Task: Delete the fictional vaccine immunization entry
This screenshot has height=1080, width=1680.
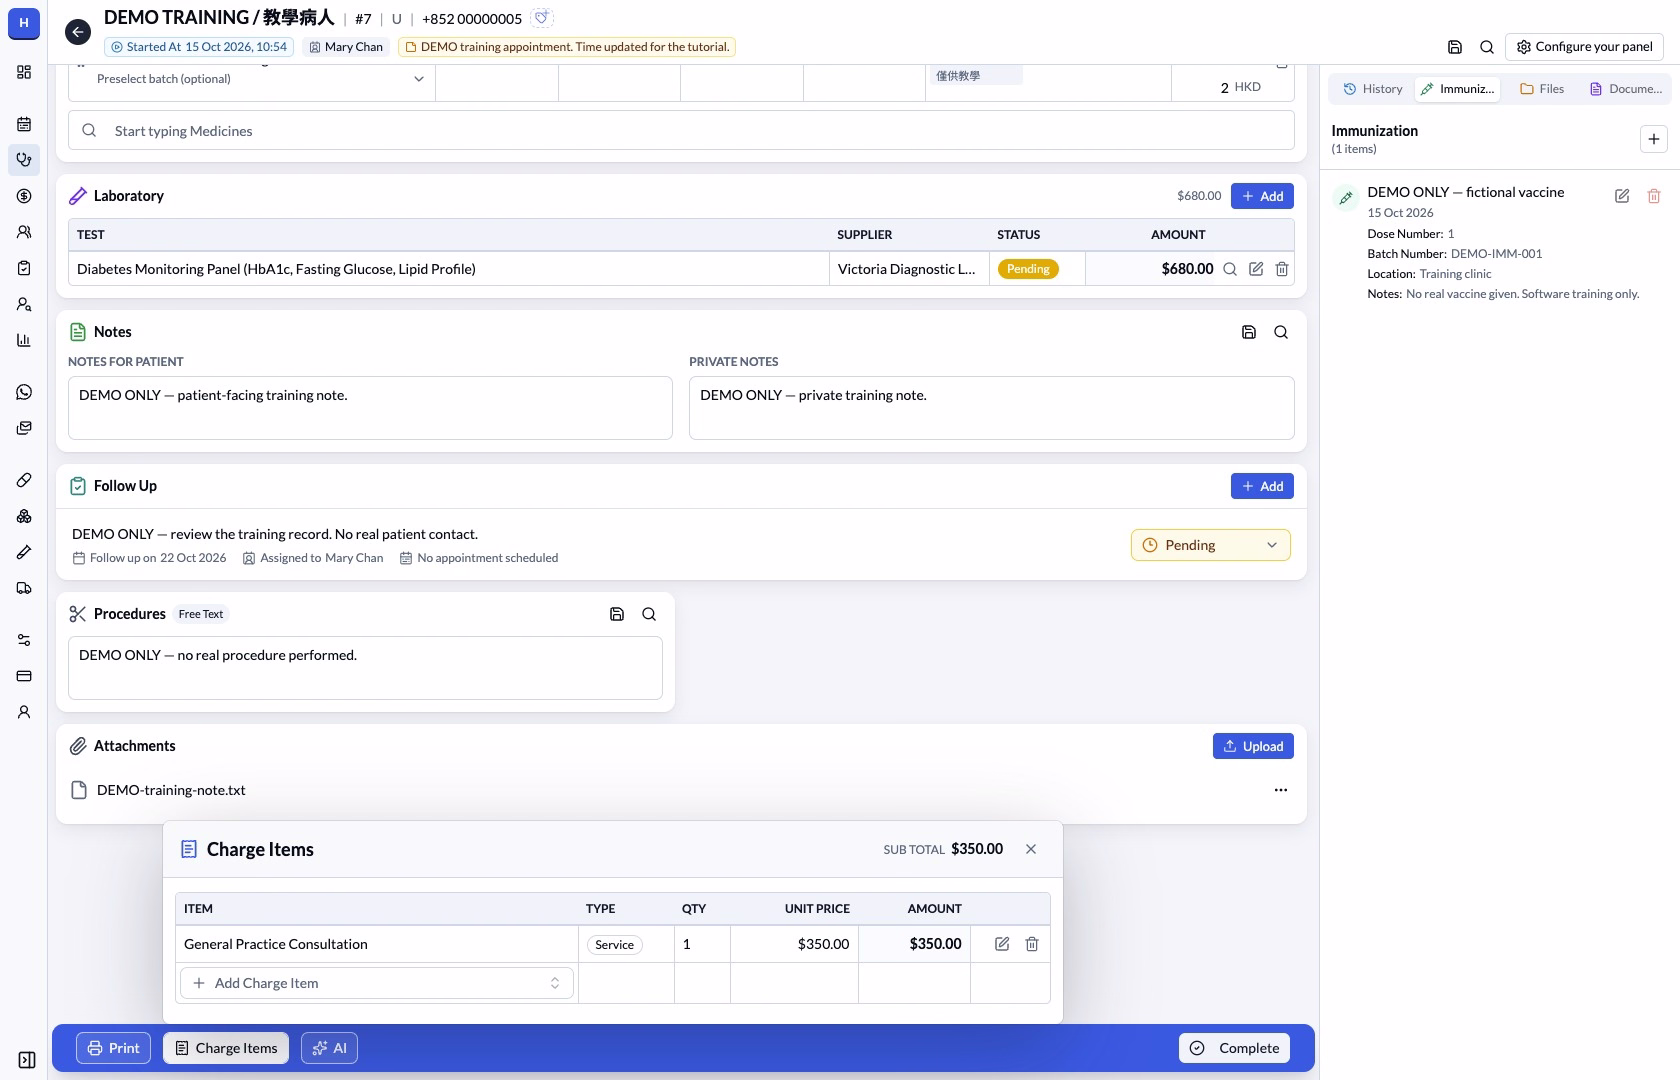Action: (1654, 196)
